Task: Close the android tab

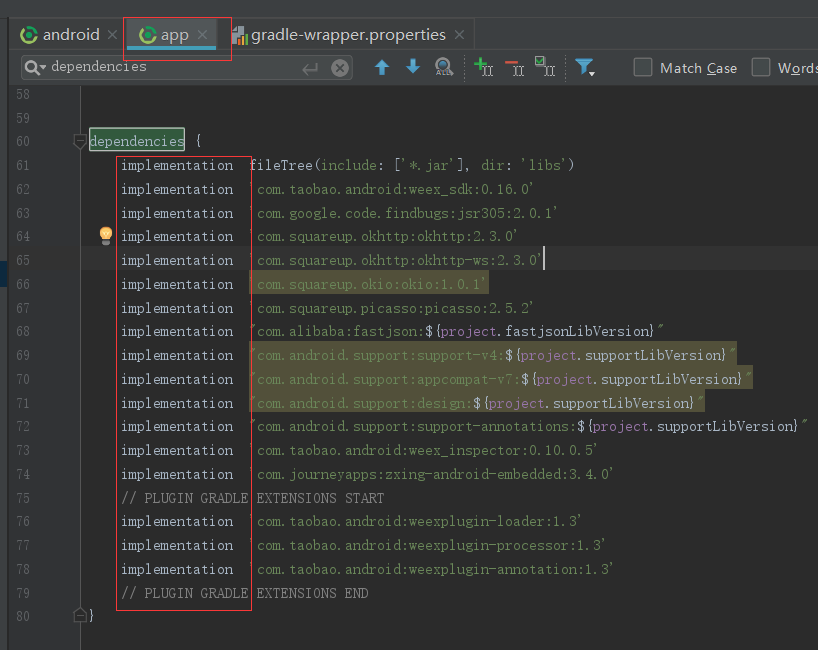Action: click(x=112, y=35)
